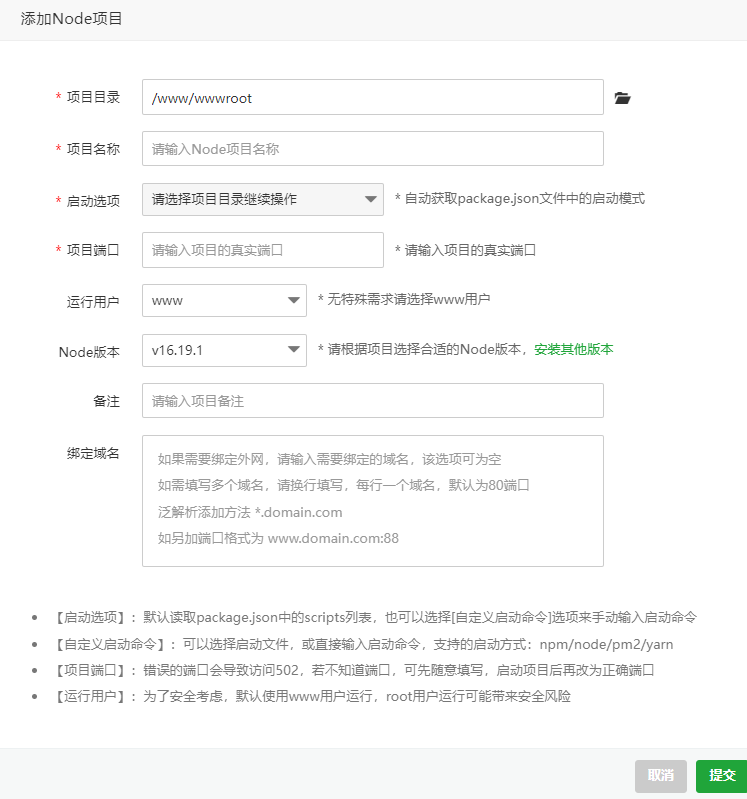747x799 pixels.
Task: Click the 备注 label
Action: point(106,401)
